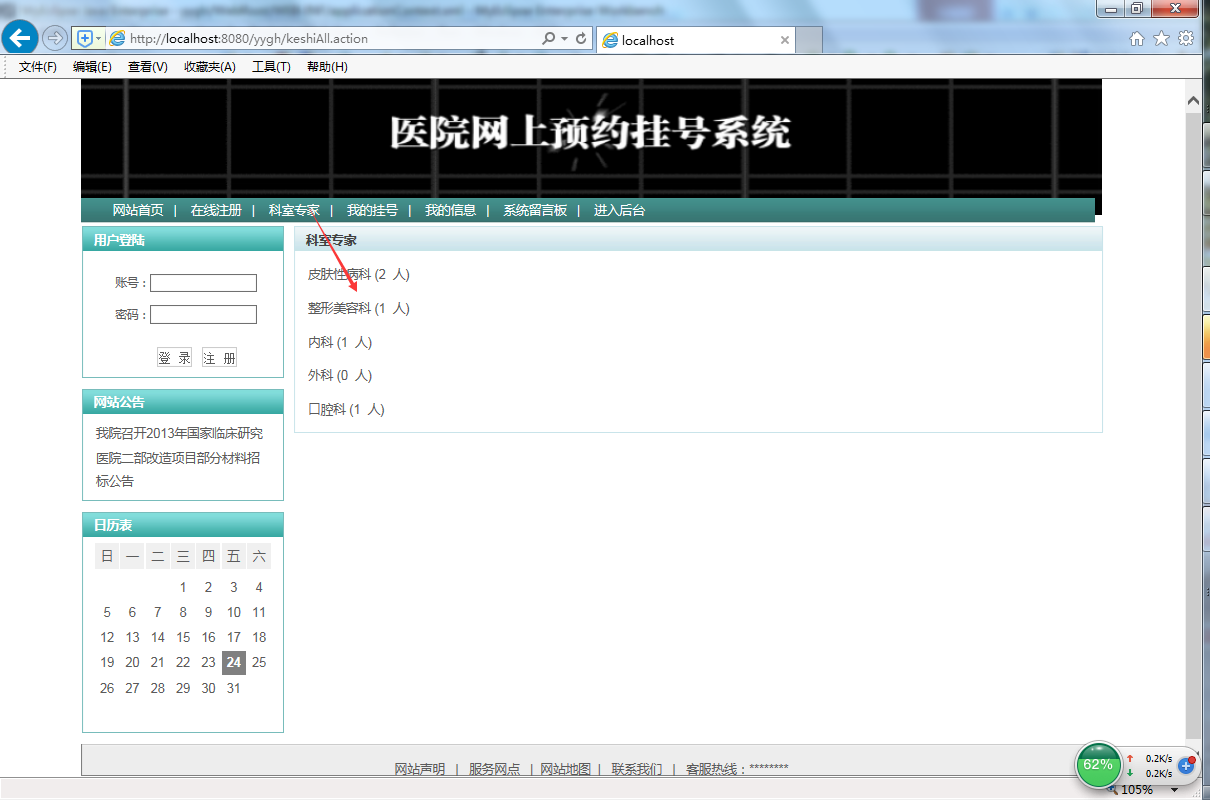Click 联系我们 footer link

point(637,769)
